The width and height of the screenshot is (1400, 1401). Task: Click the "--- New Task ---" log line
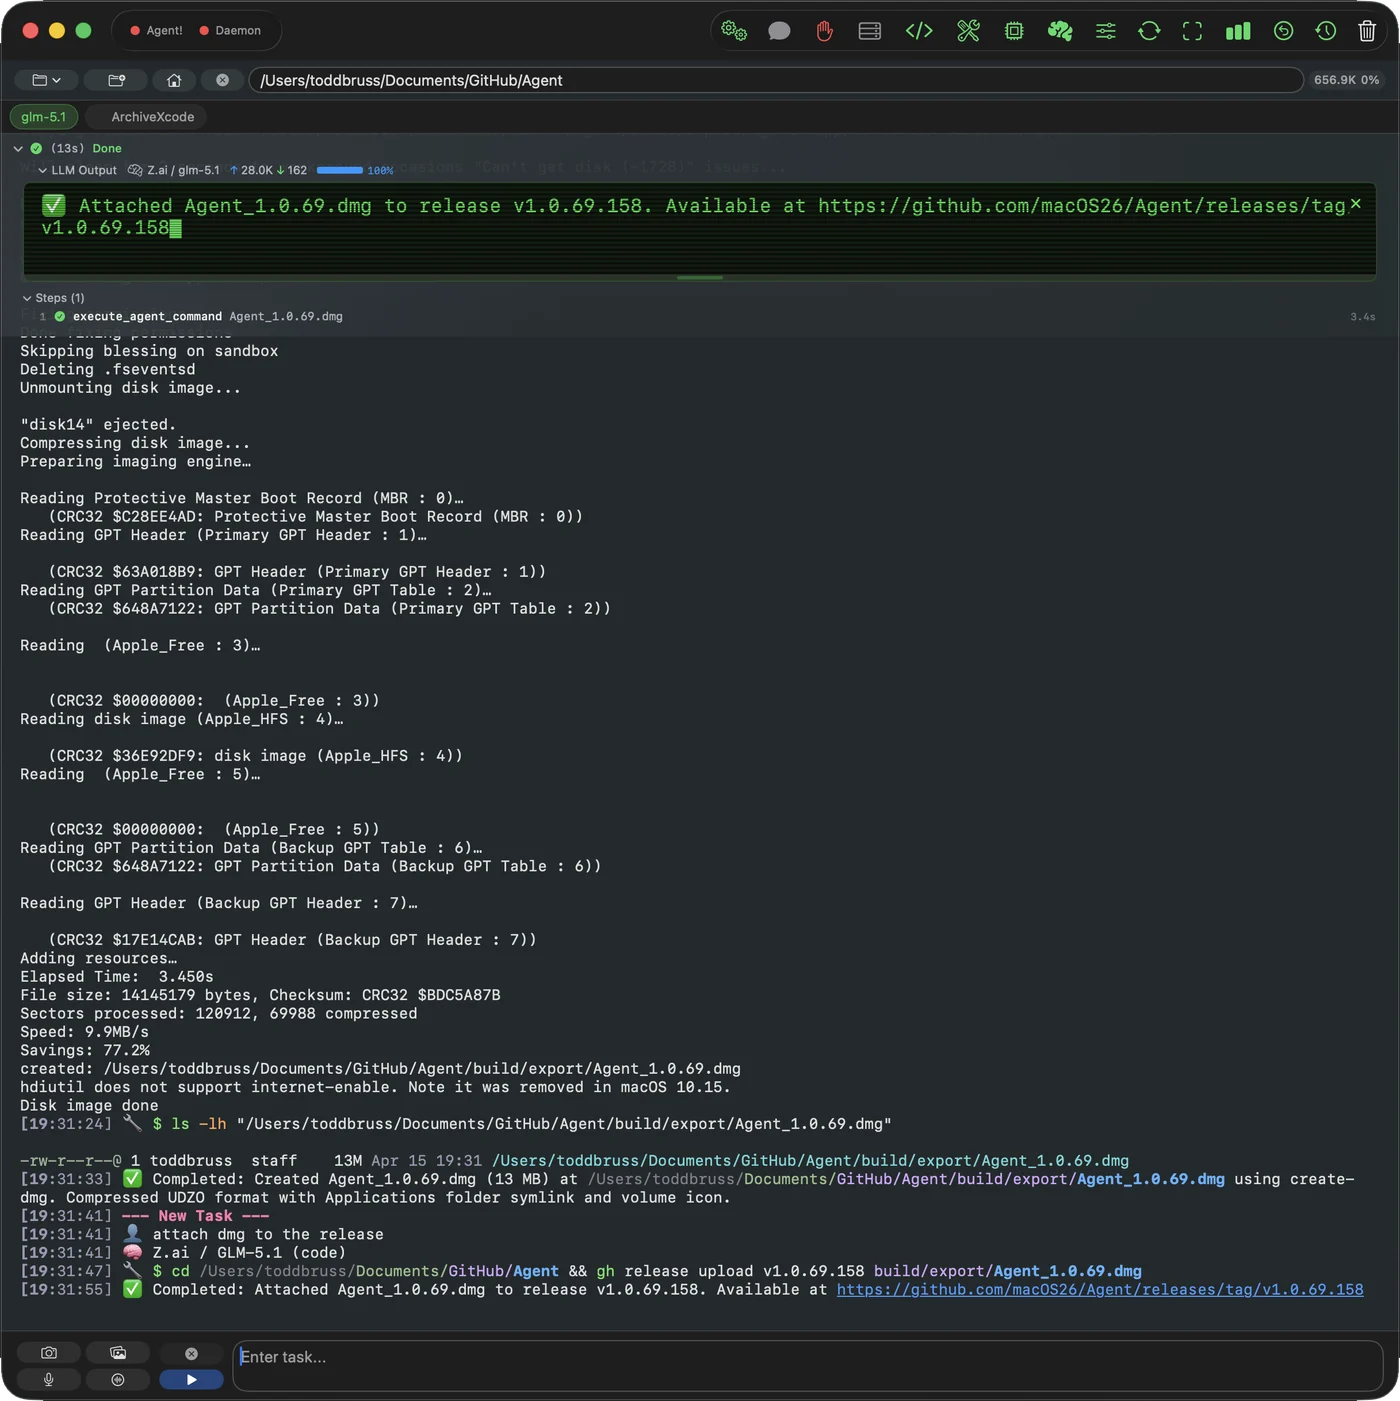tap(195, 1216)
